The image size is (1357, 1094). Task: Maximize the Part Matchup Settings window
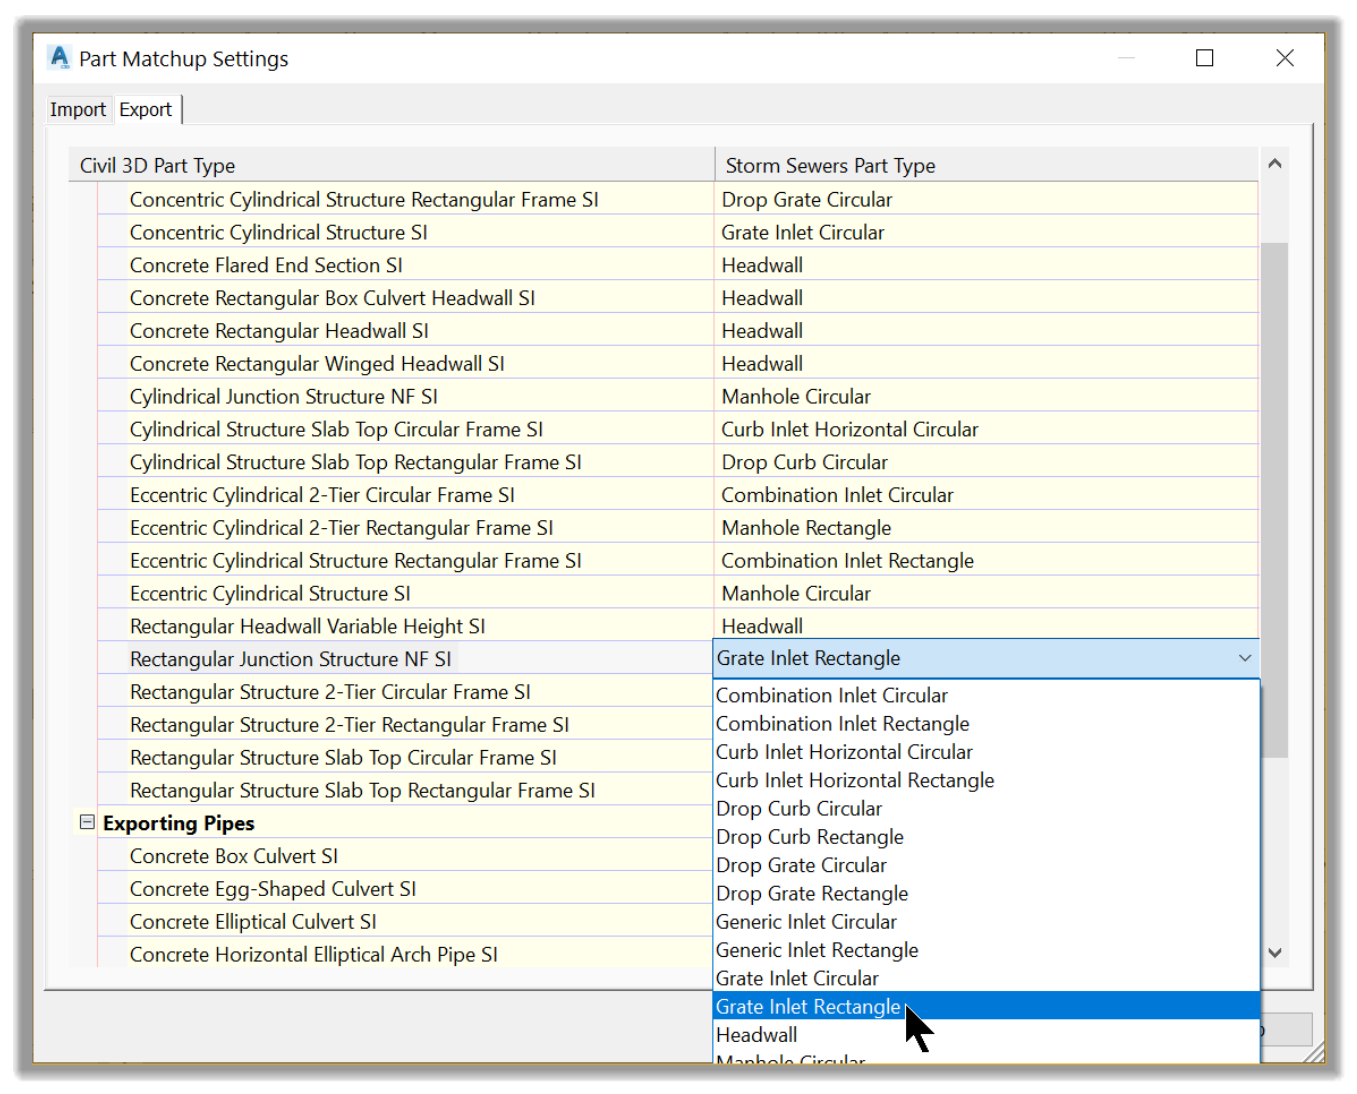[1205, 58]
